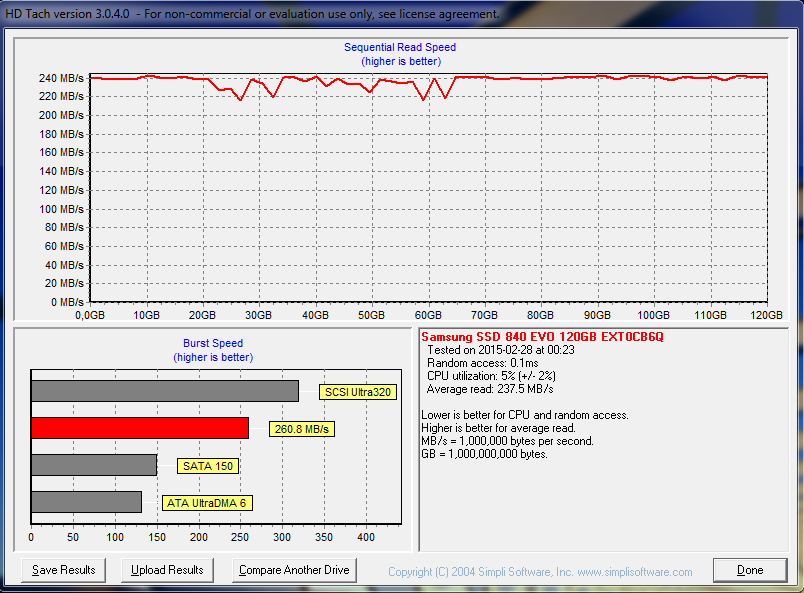The image size is (804, 593).
Task: Click the ATA UltraDMA 6 label
Action: pos(207,503)
